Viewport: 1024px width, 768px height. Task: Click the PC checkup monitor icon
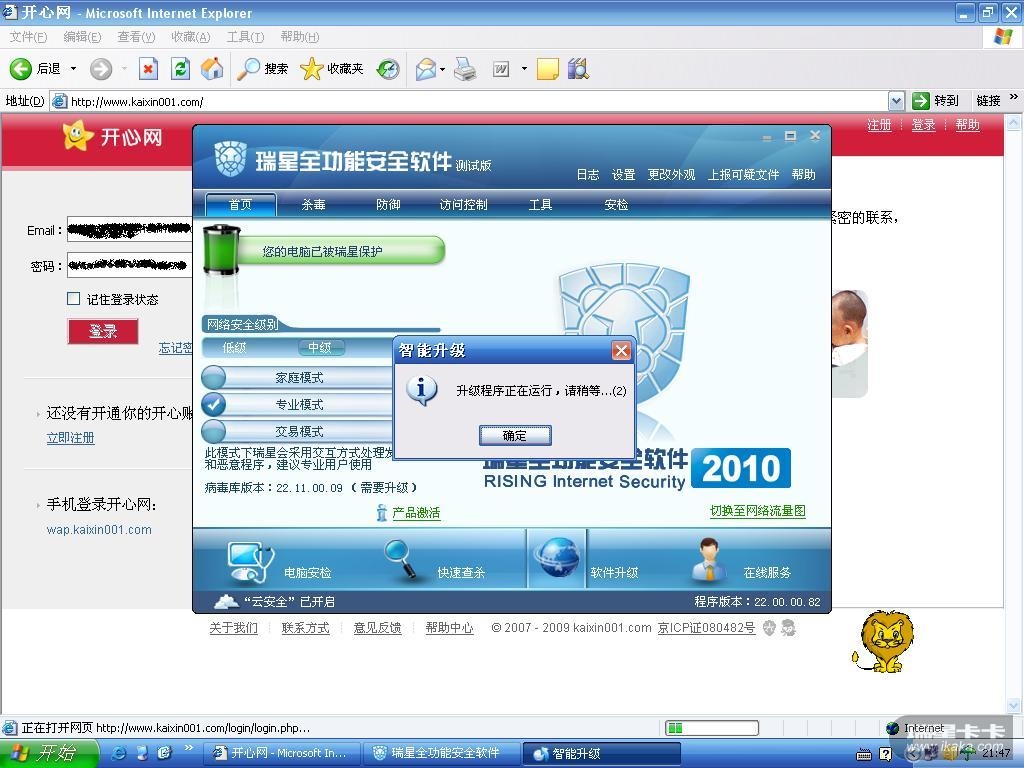point(250,562)
